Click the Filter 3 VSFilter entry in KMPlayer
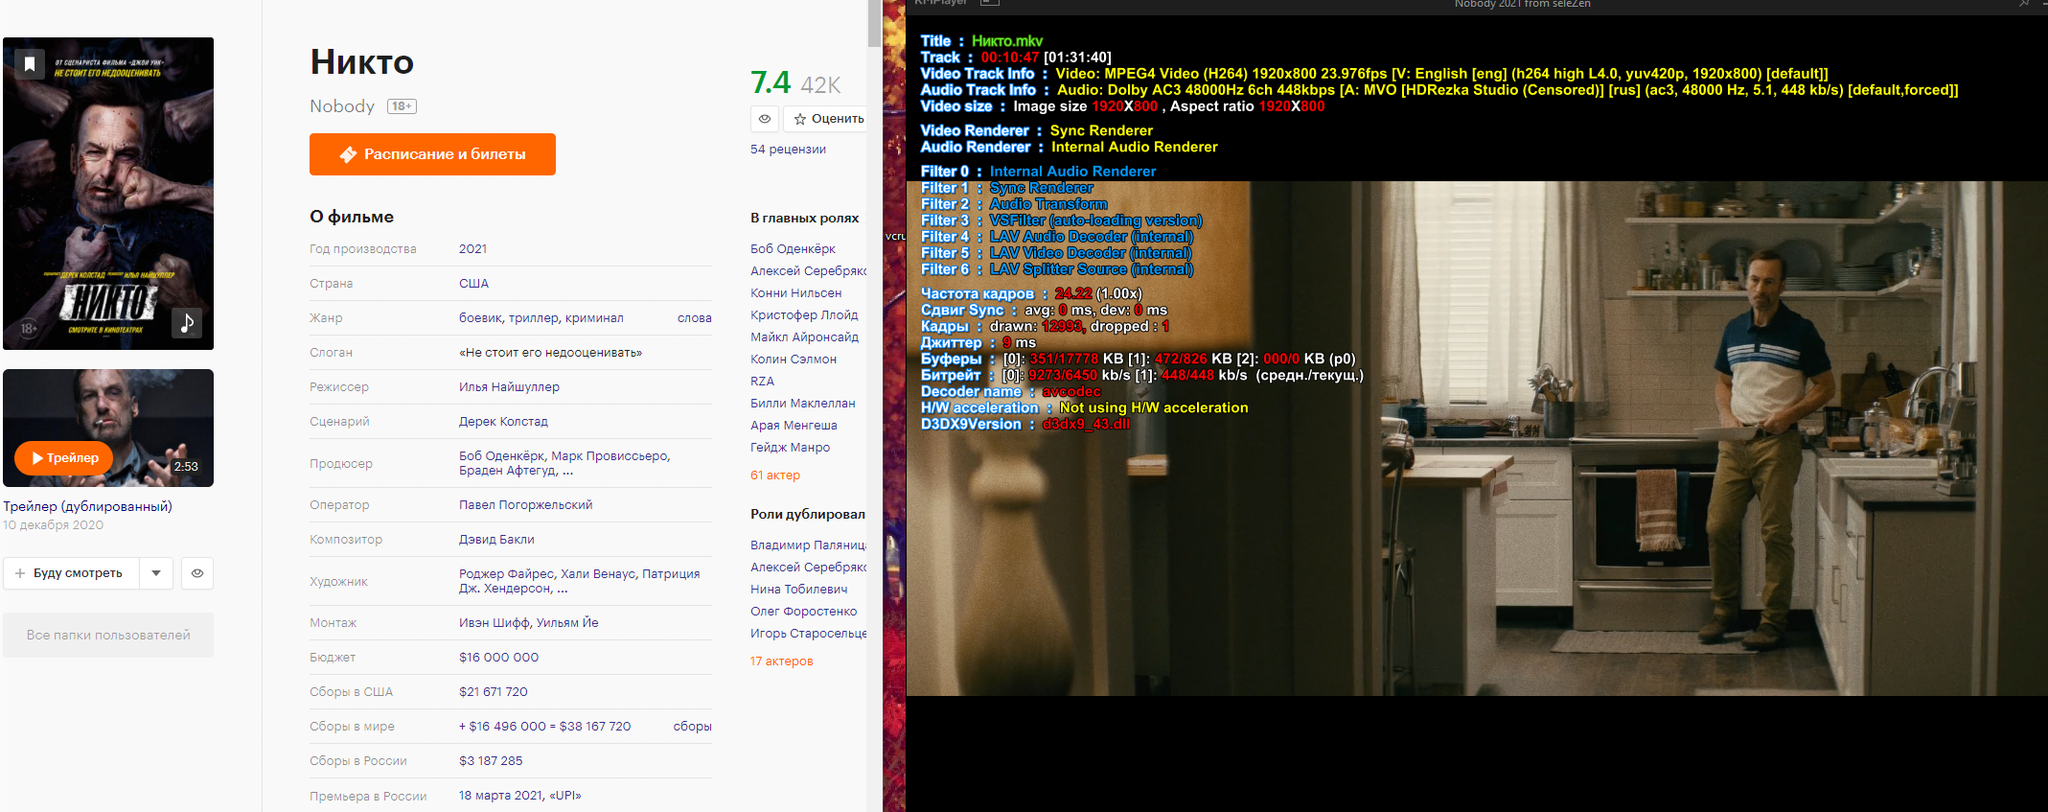Screen dimensions: 2048x812 [1062, 220]
